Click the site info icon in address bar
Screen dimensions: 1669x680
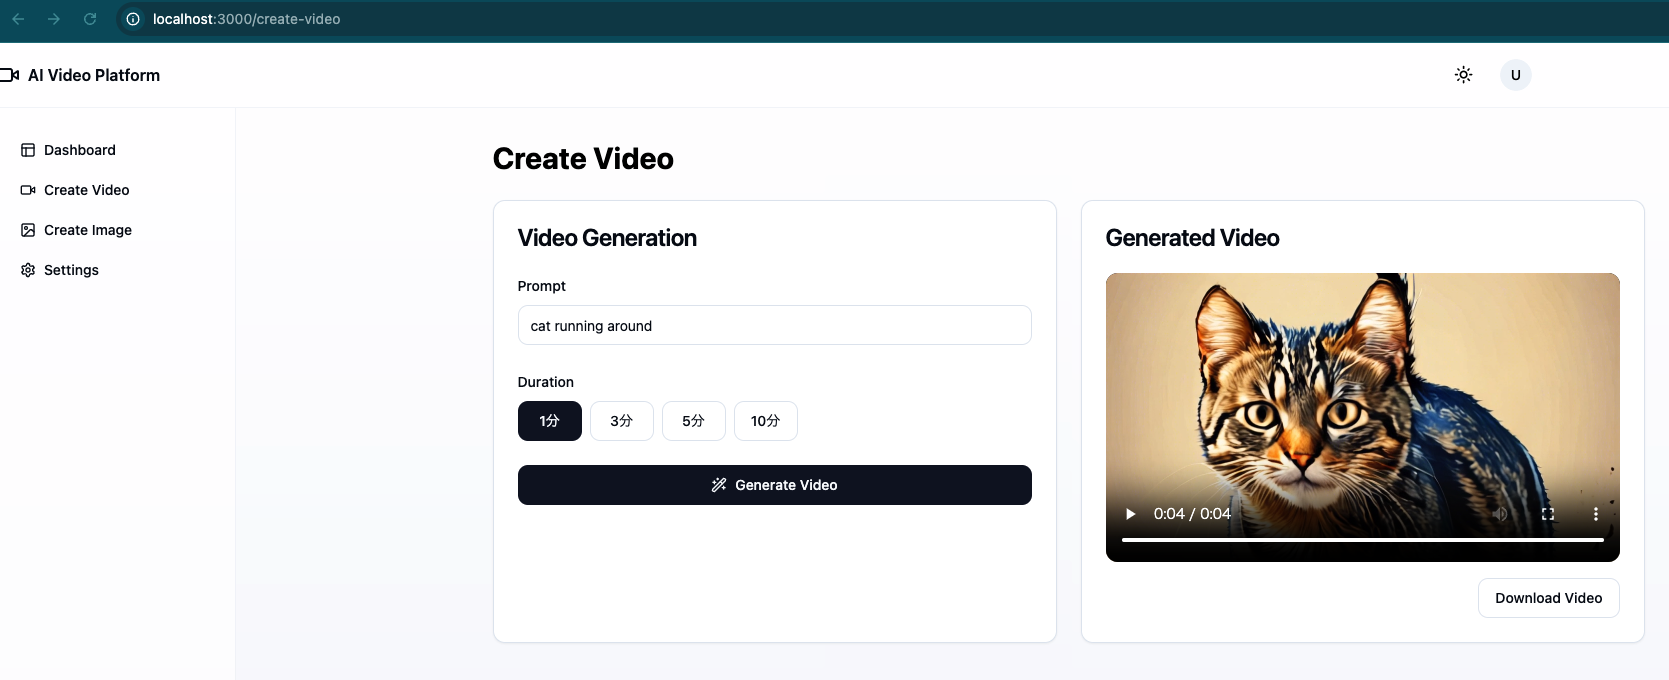133,19
